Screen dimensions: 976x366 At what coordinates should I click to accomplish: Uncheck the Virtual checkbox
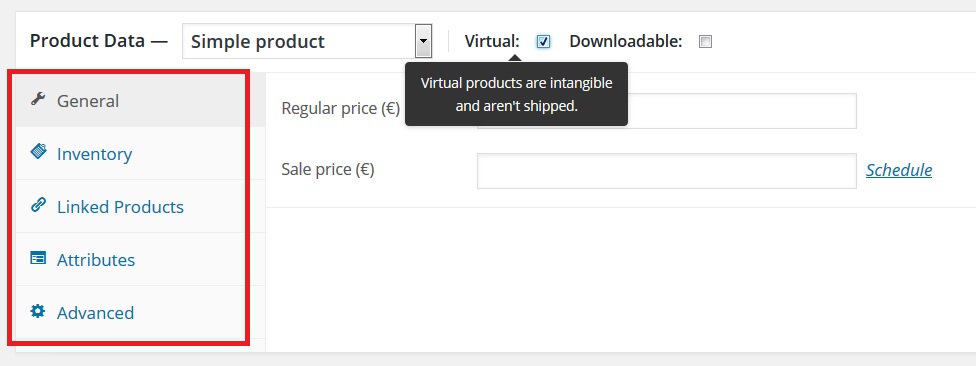point(543,42)
